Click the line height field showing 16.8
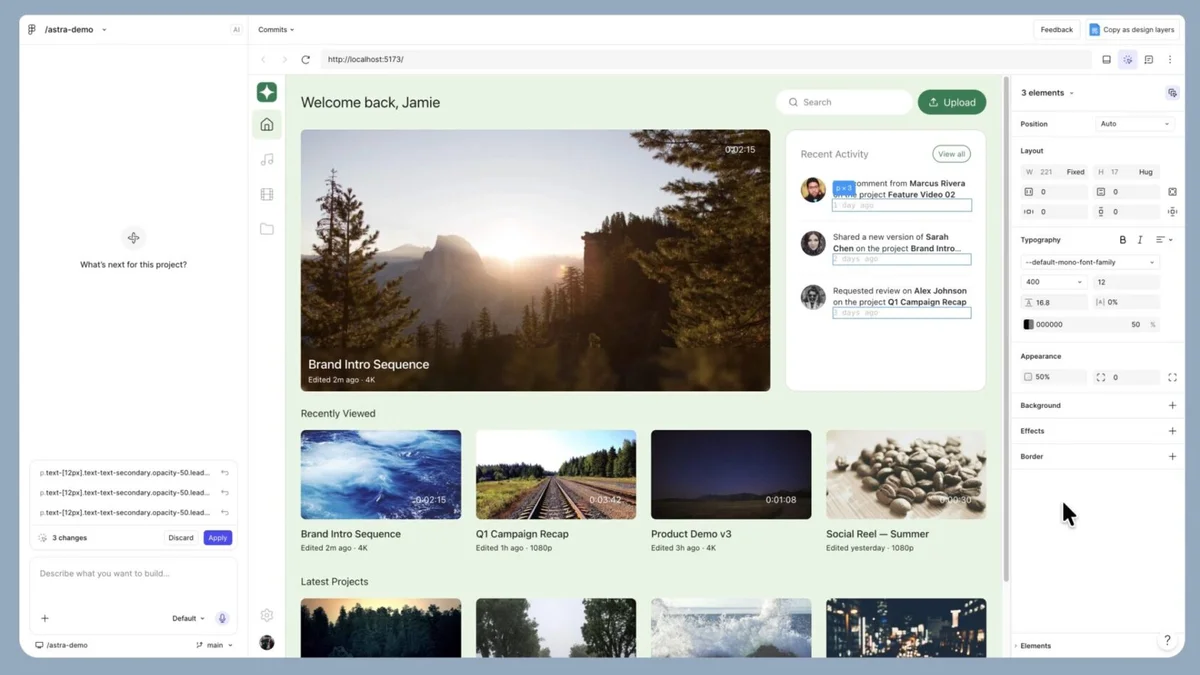The image size is (1200, 675). pos(1054,302)
